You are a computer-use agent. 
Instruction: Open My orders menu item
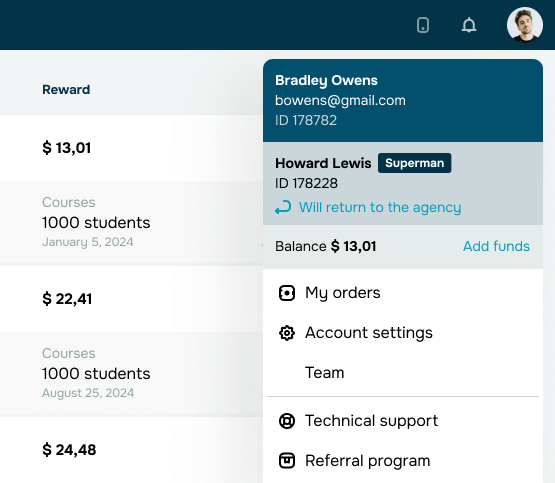coord(403,293)
